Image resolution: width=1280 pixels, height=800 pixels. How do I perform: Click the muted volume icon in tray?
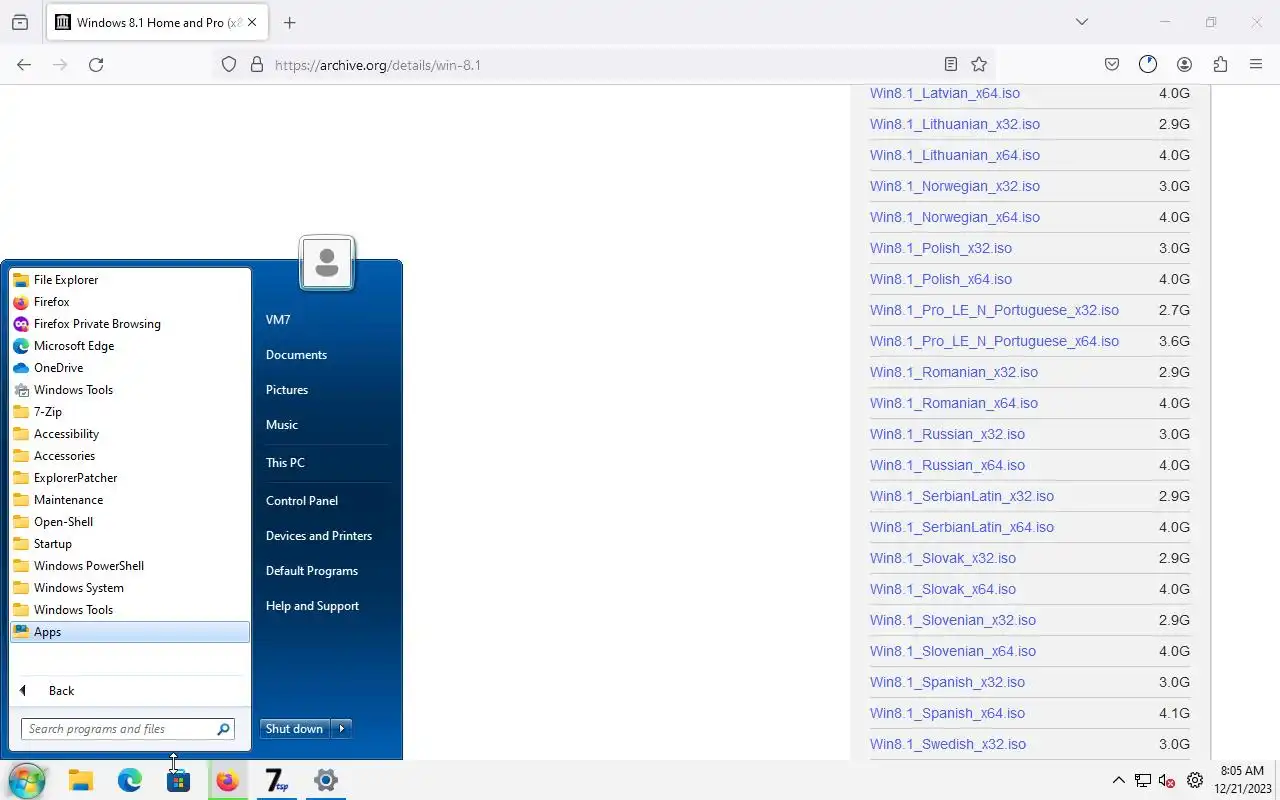pos(1167,781)
